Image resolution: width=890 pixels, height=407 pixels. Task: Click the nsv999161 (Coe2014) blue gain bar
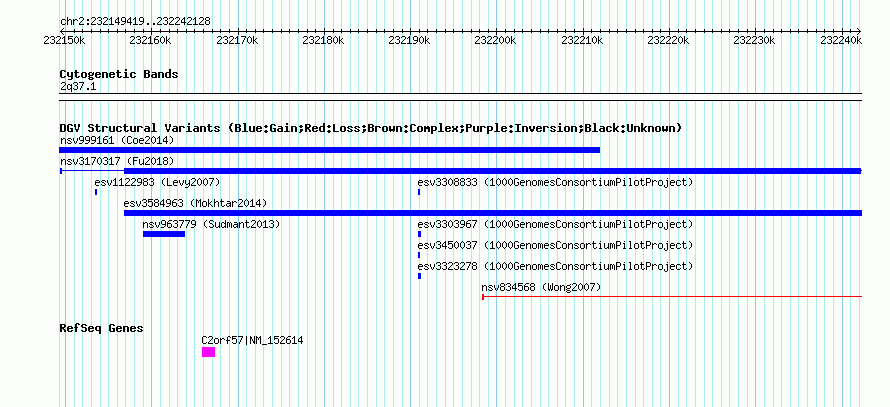pos(329,150)
